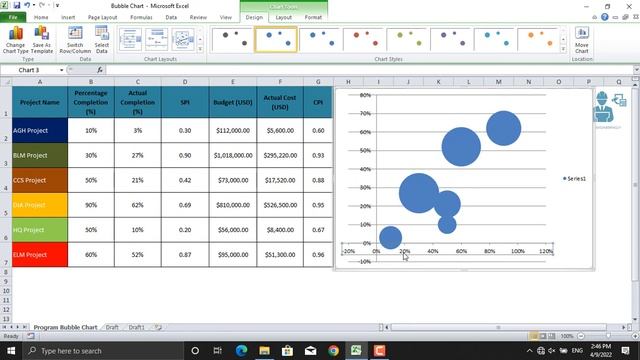Select cell AGH Project
The image size is (640, 360).
(x=40, y=130)
